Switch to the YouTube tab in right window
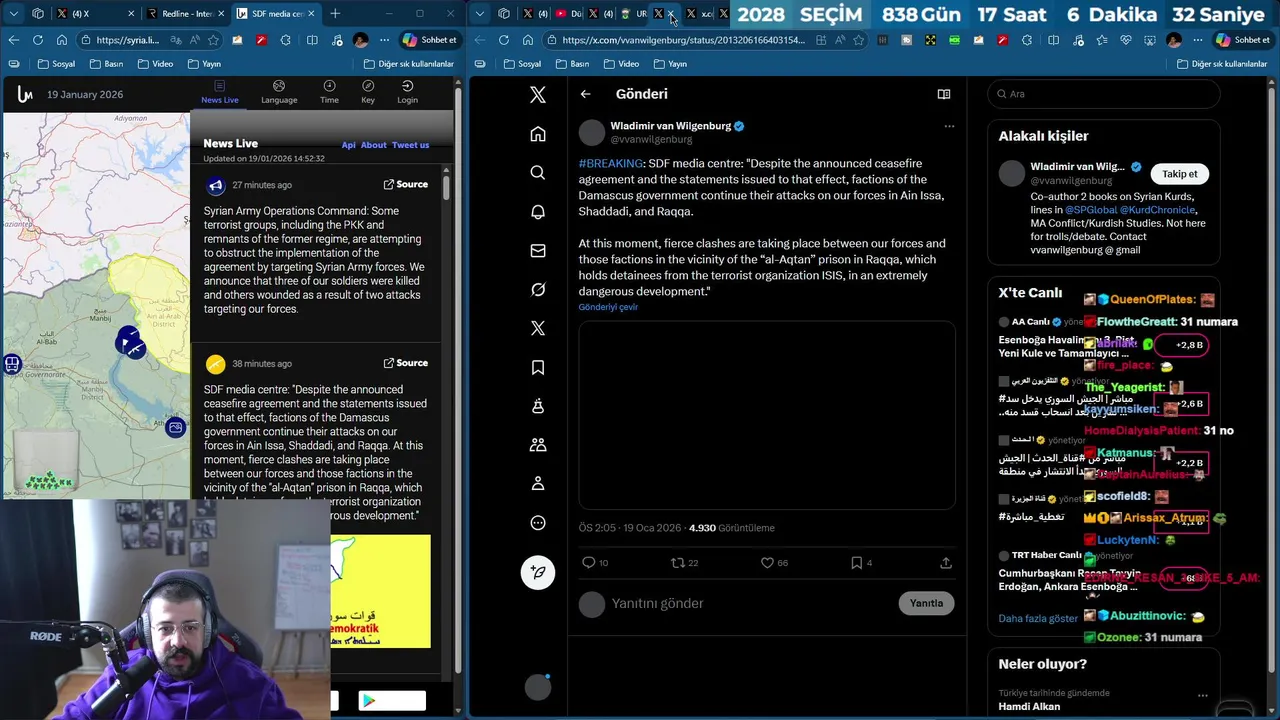The image size is (1280, 720). point(569,14)
